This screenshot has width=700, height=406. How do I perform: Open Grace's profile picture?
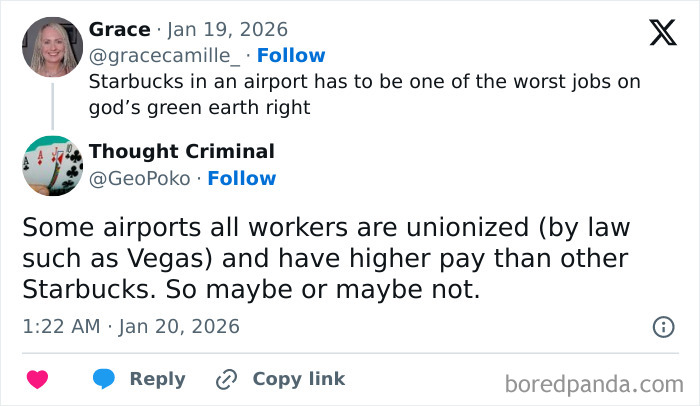click(x=52, y=46)
